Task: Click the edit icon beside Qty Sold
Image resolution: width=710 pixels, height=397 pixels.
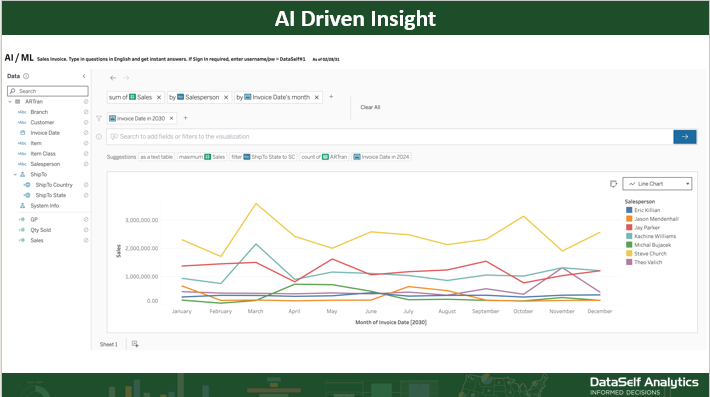Action: [x=86, y=230]
